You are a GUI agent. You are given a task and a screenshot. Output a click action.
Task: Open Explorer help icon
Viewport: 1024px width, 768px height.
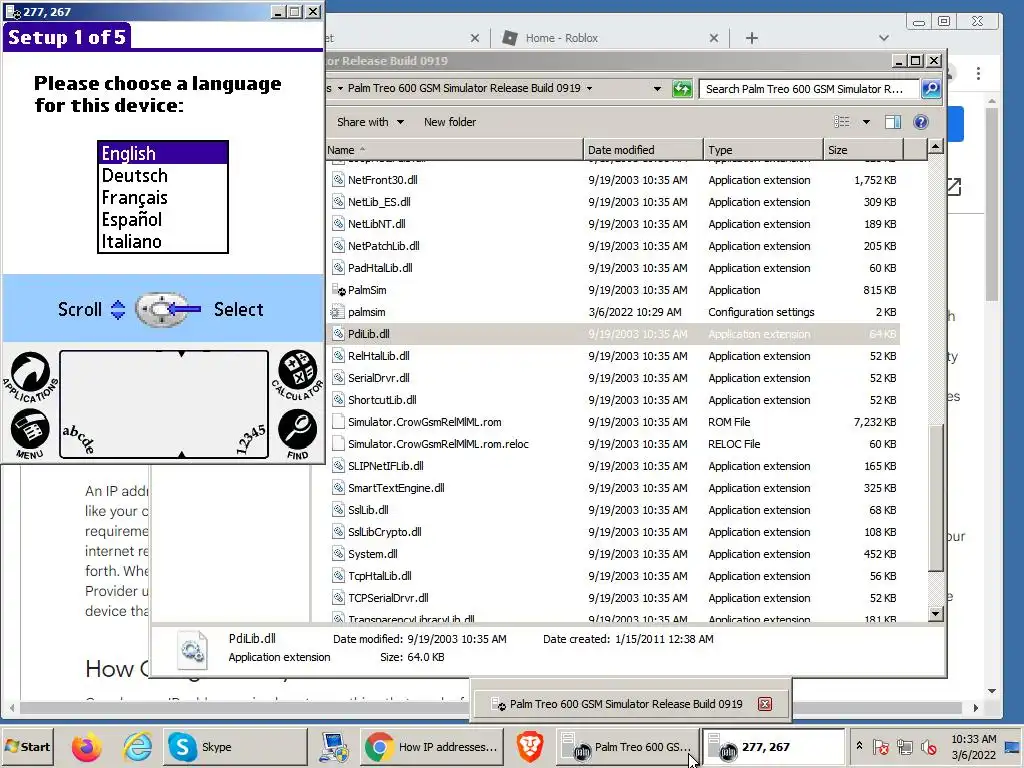pos(921,122)
